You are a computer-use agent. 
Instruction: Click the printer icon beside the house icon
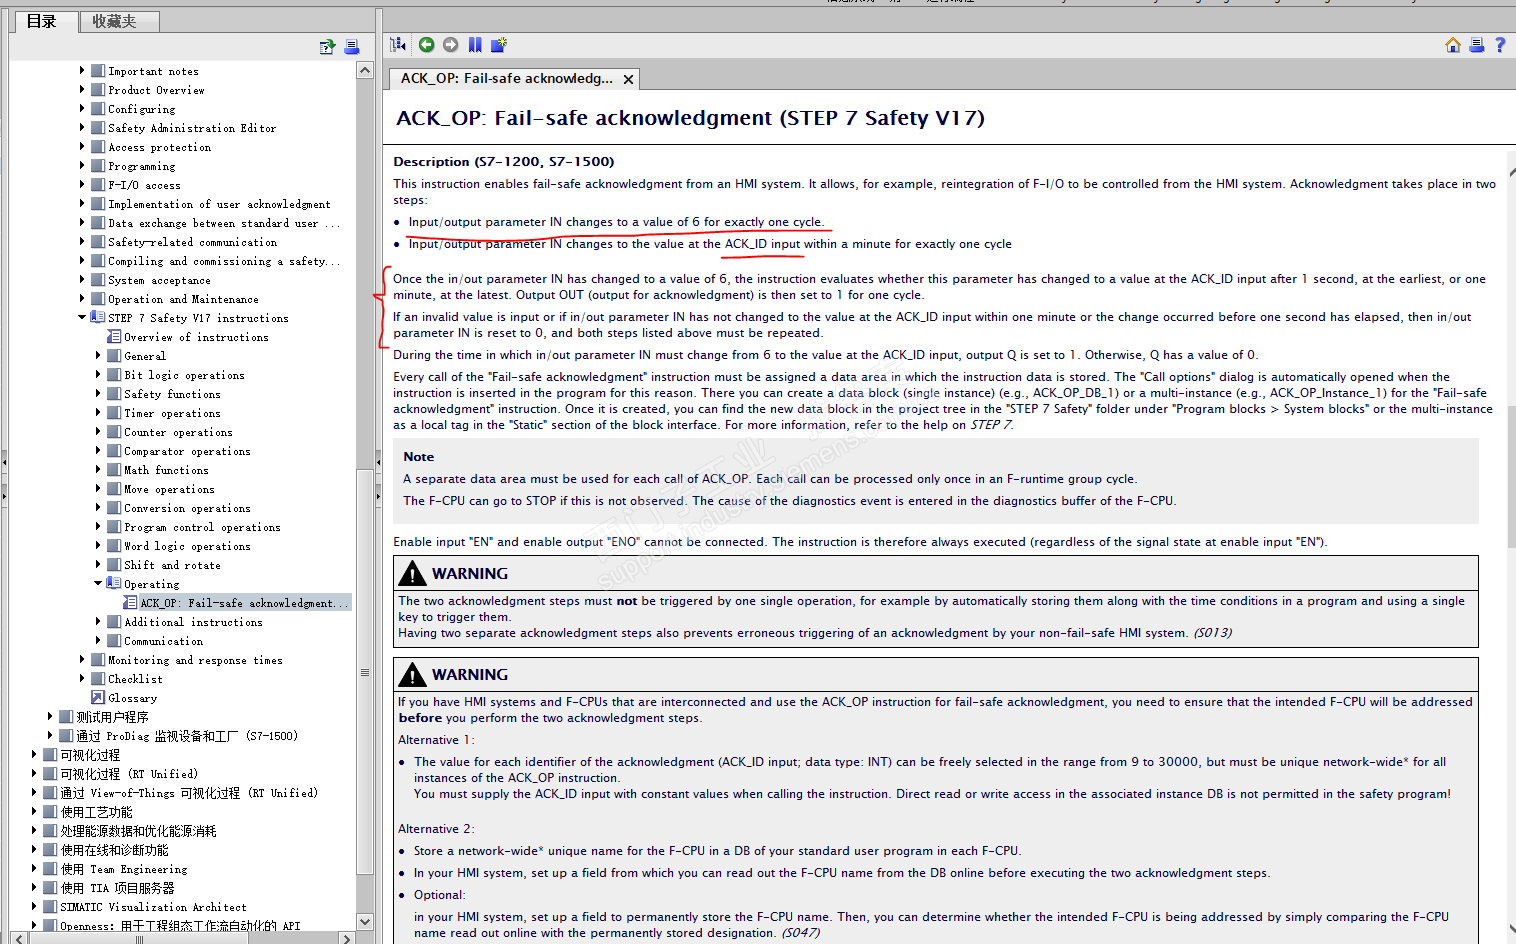[1476, 44]
